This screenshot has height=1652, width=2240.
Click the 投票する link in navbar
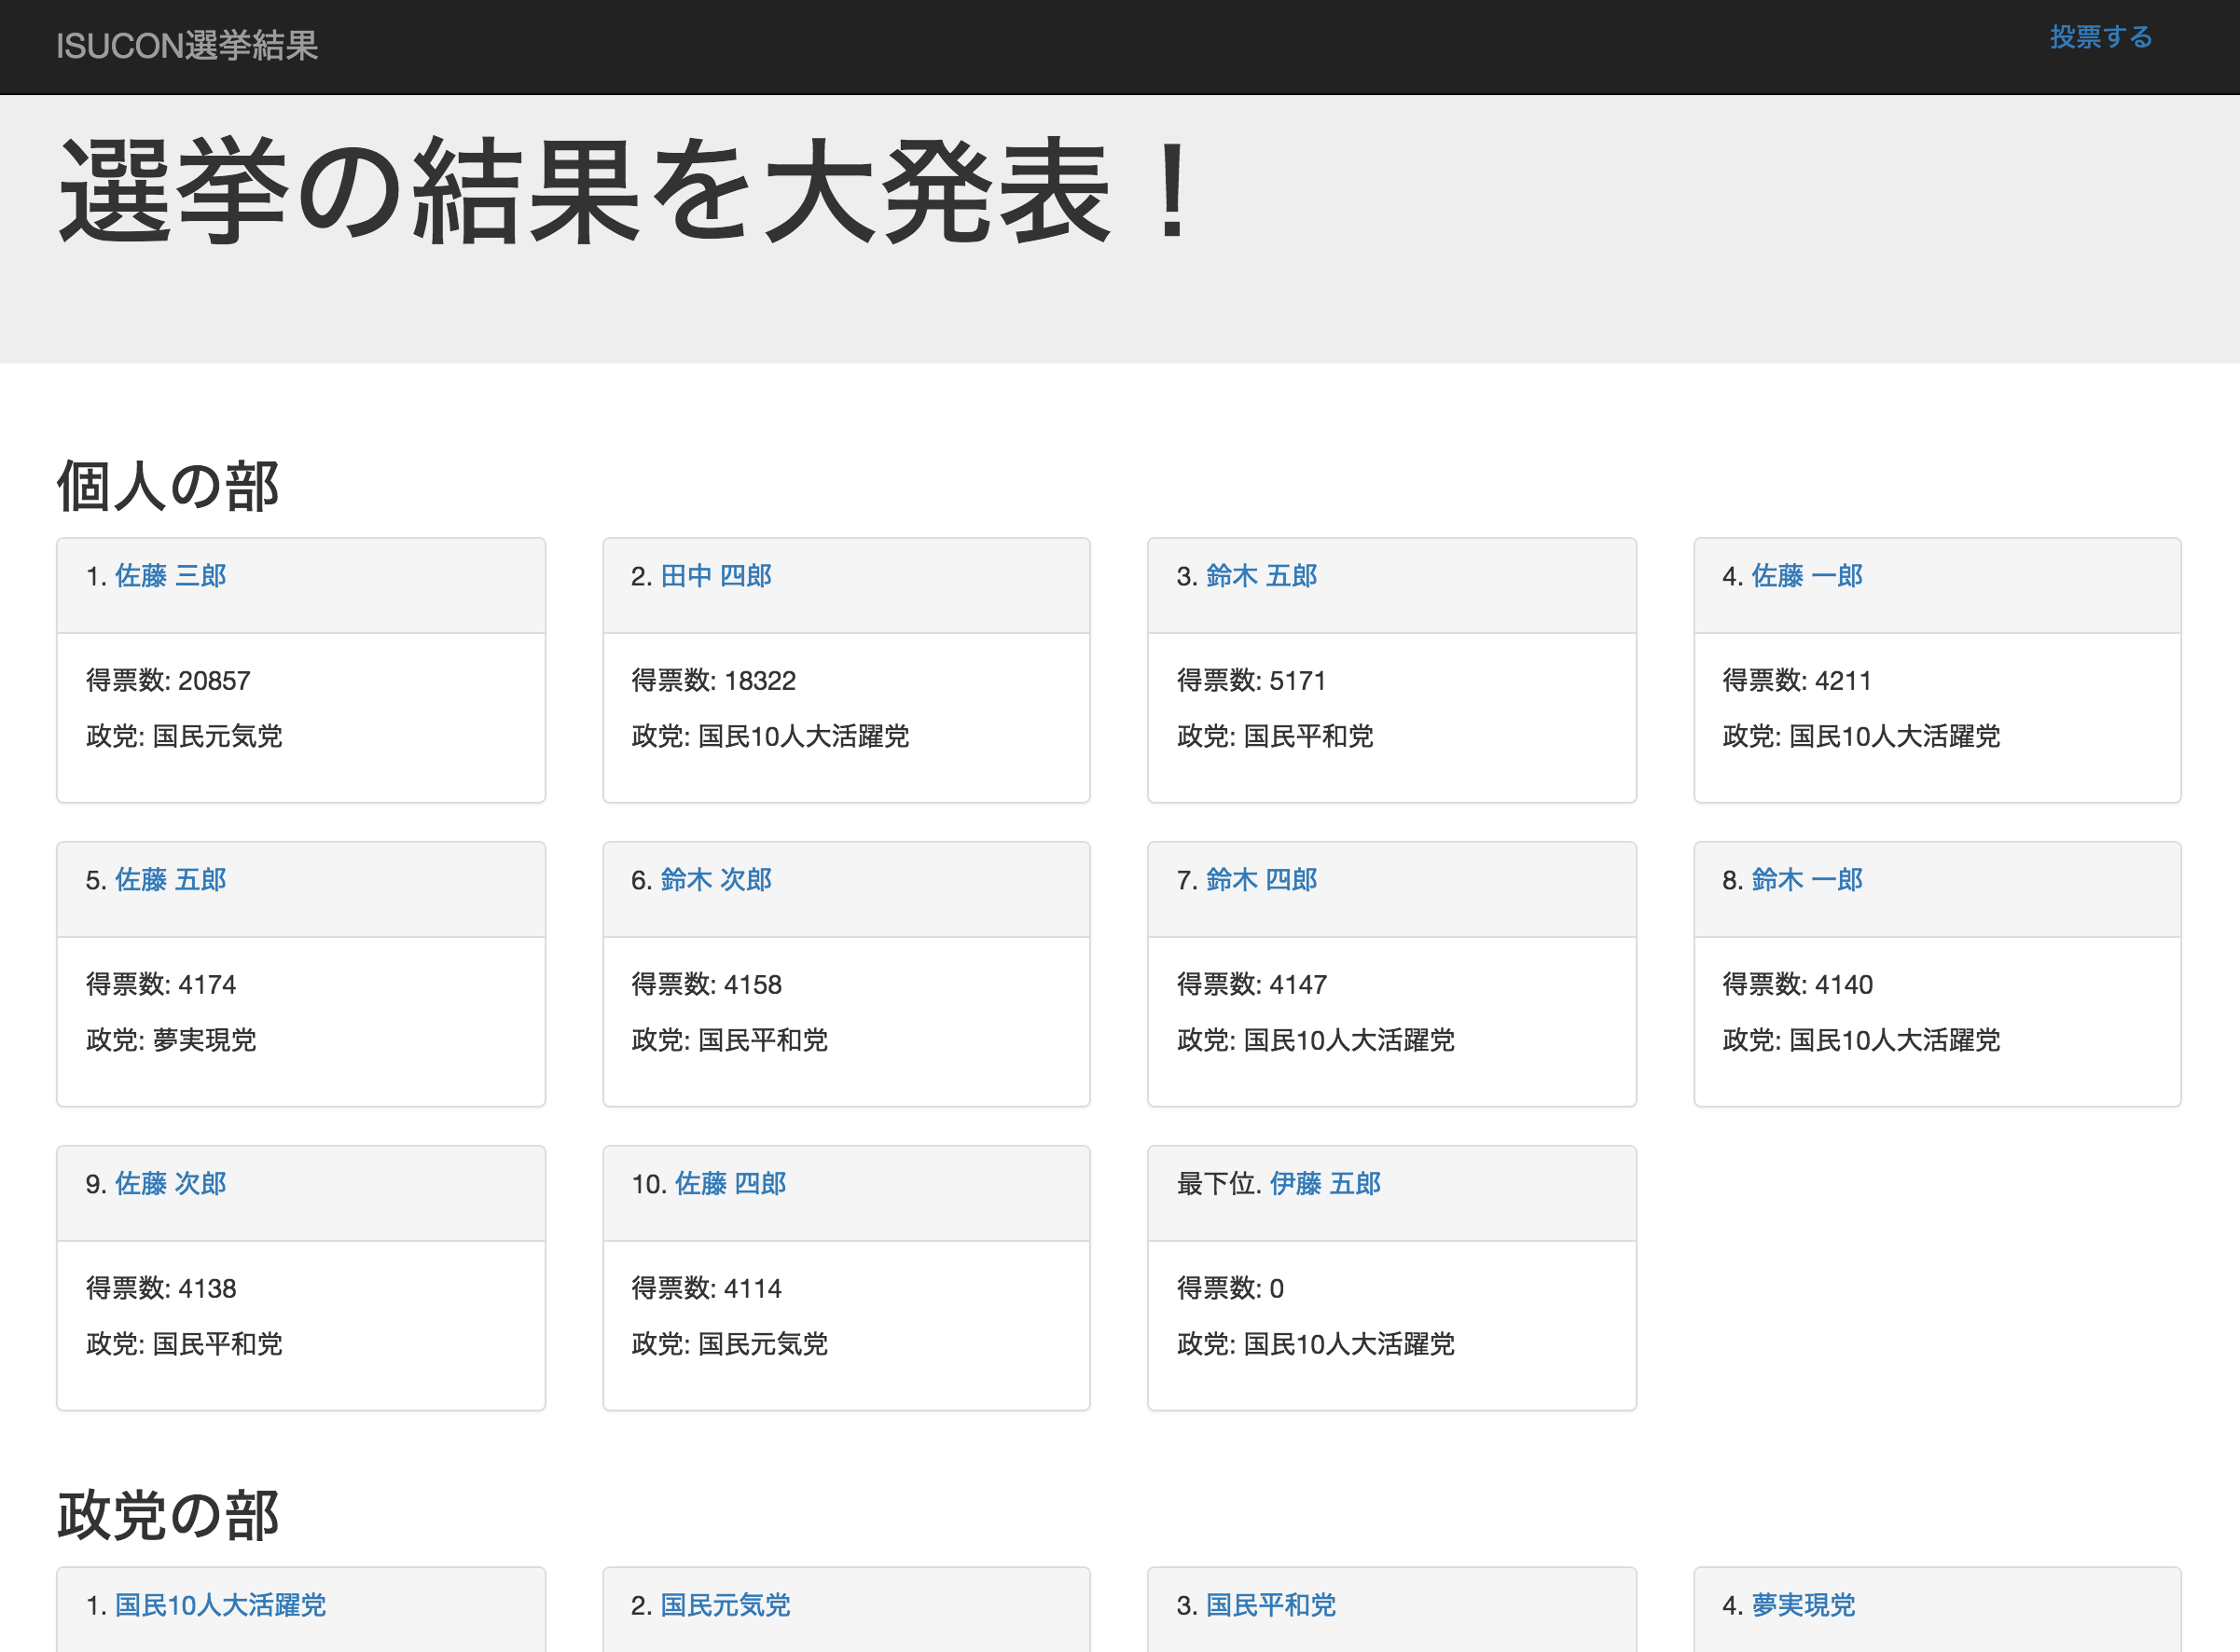coord(2100,38)
